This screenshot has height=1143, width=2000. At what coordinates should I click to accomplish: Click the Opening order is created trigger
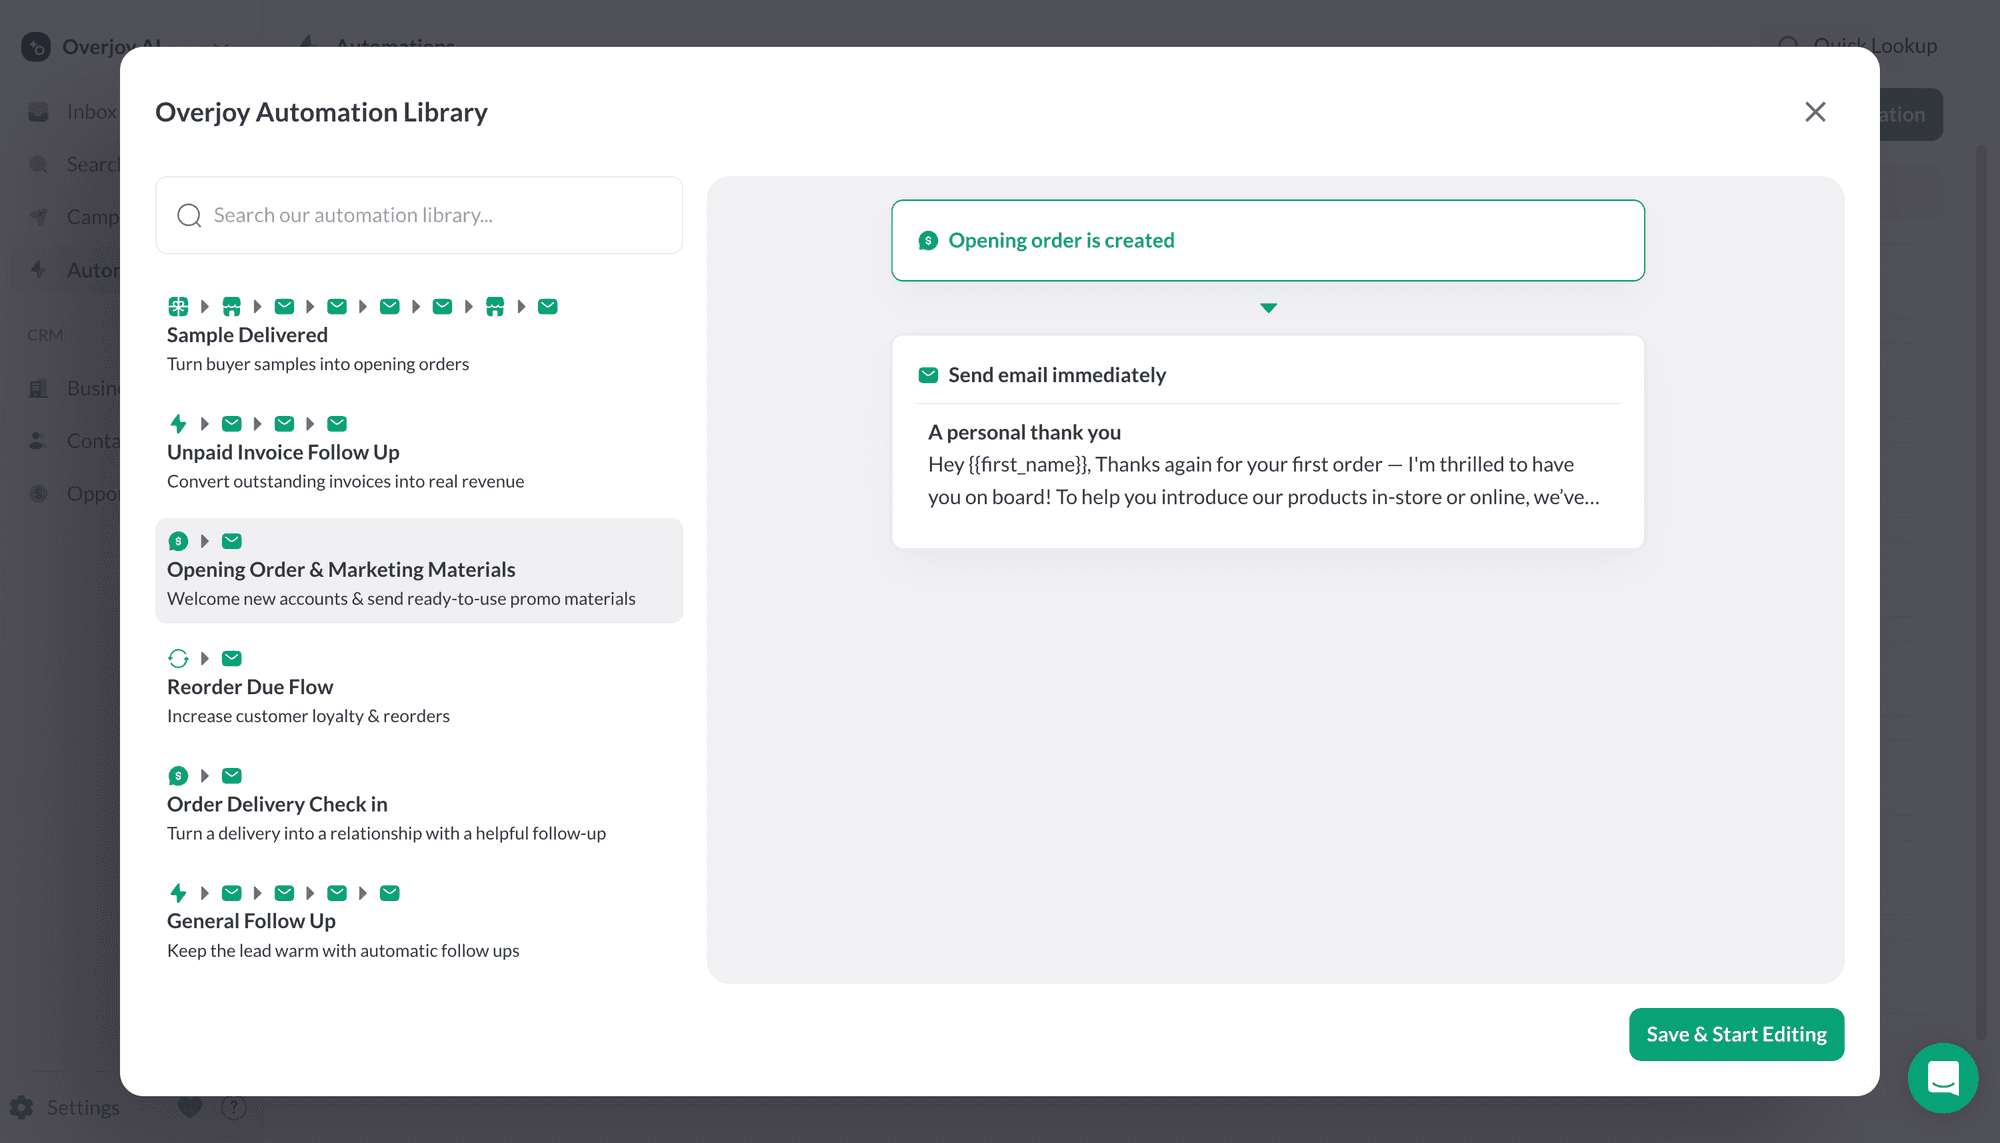point(1268,240)
